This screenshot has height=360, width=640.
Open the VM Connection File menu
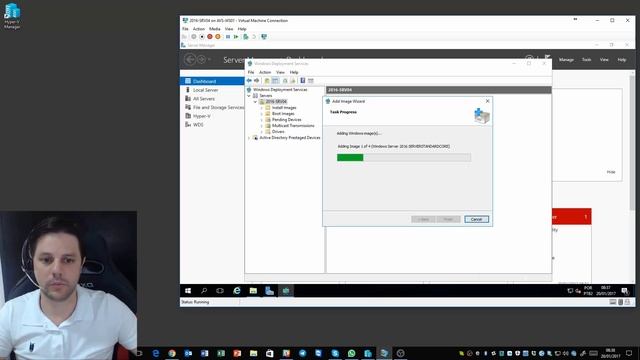pyautogui.click(x=185, y=29)
